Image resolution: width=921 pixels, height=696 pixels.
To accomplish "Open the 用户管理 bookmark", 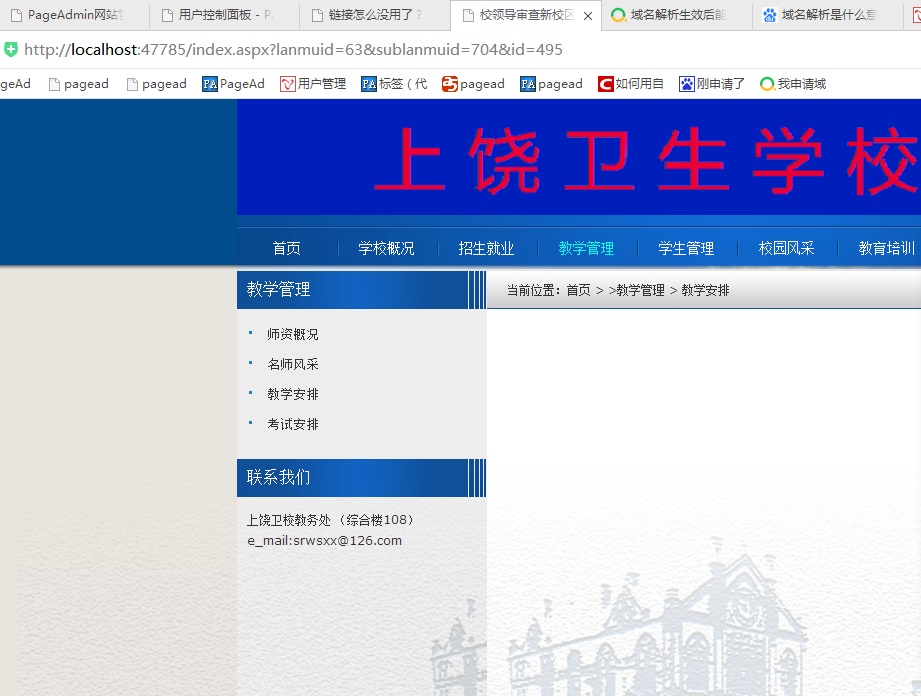I will [313, 84].
